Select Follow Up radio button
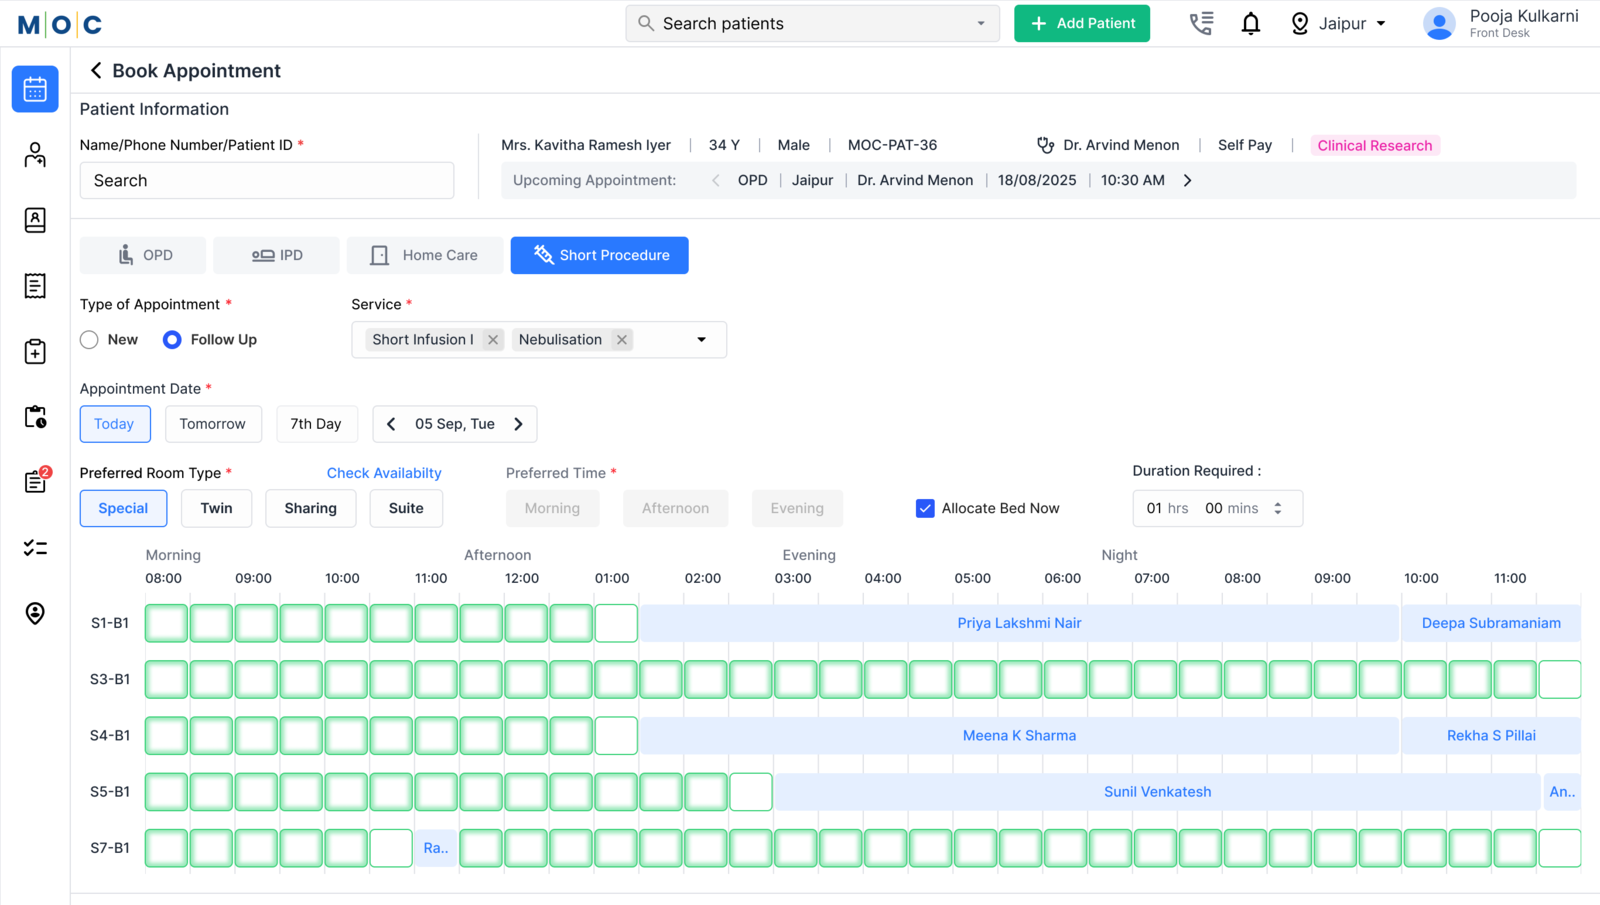 172,340
